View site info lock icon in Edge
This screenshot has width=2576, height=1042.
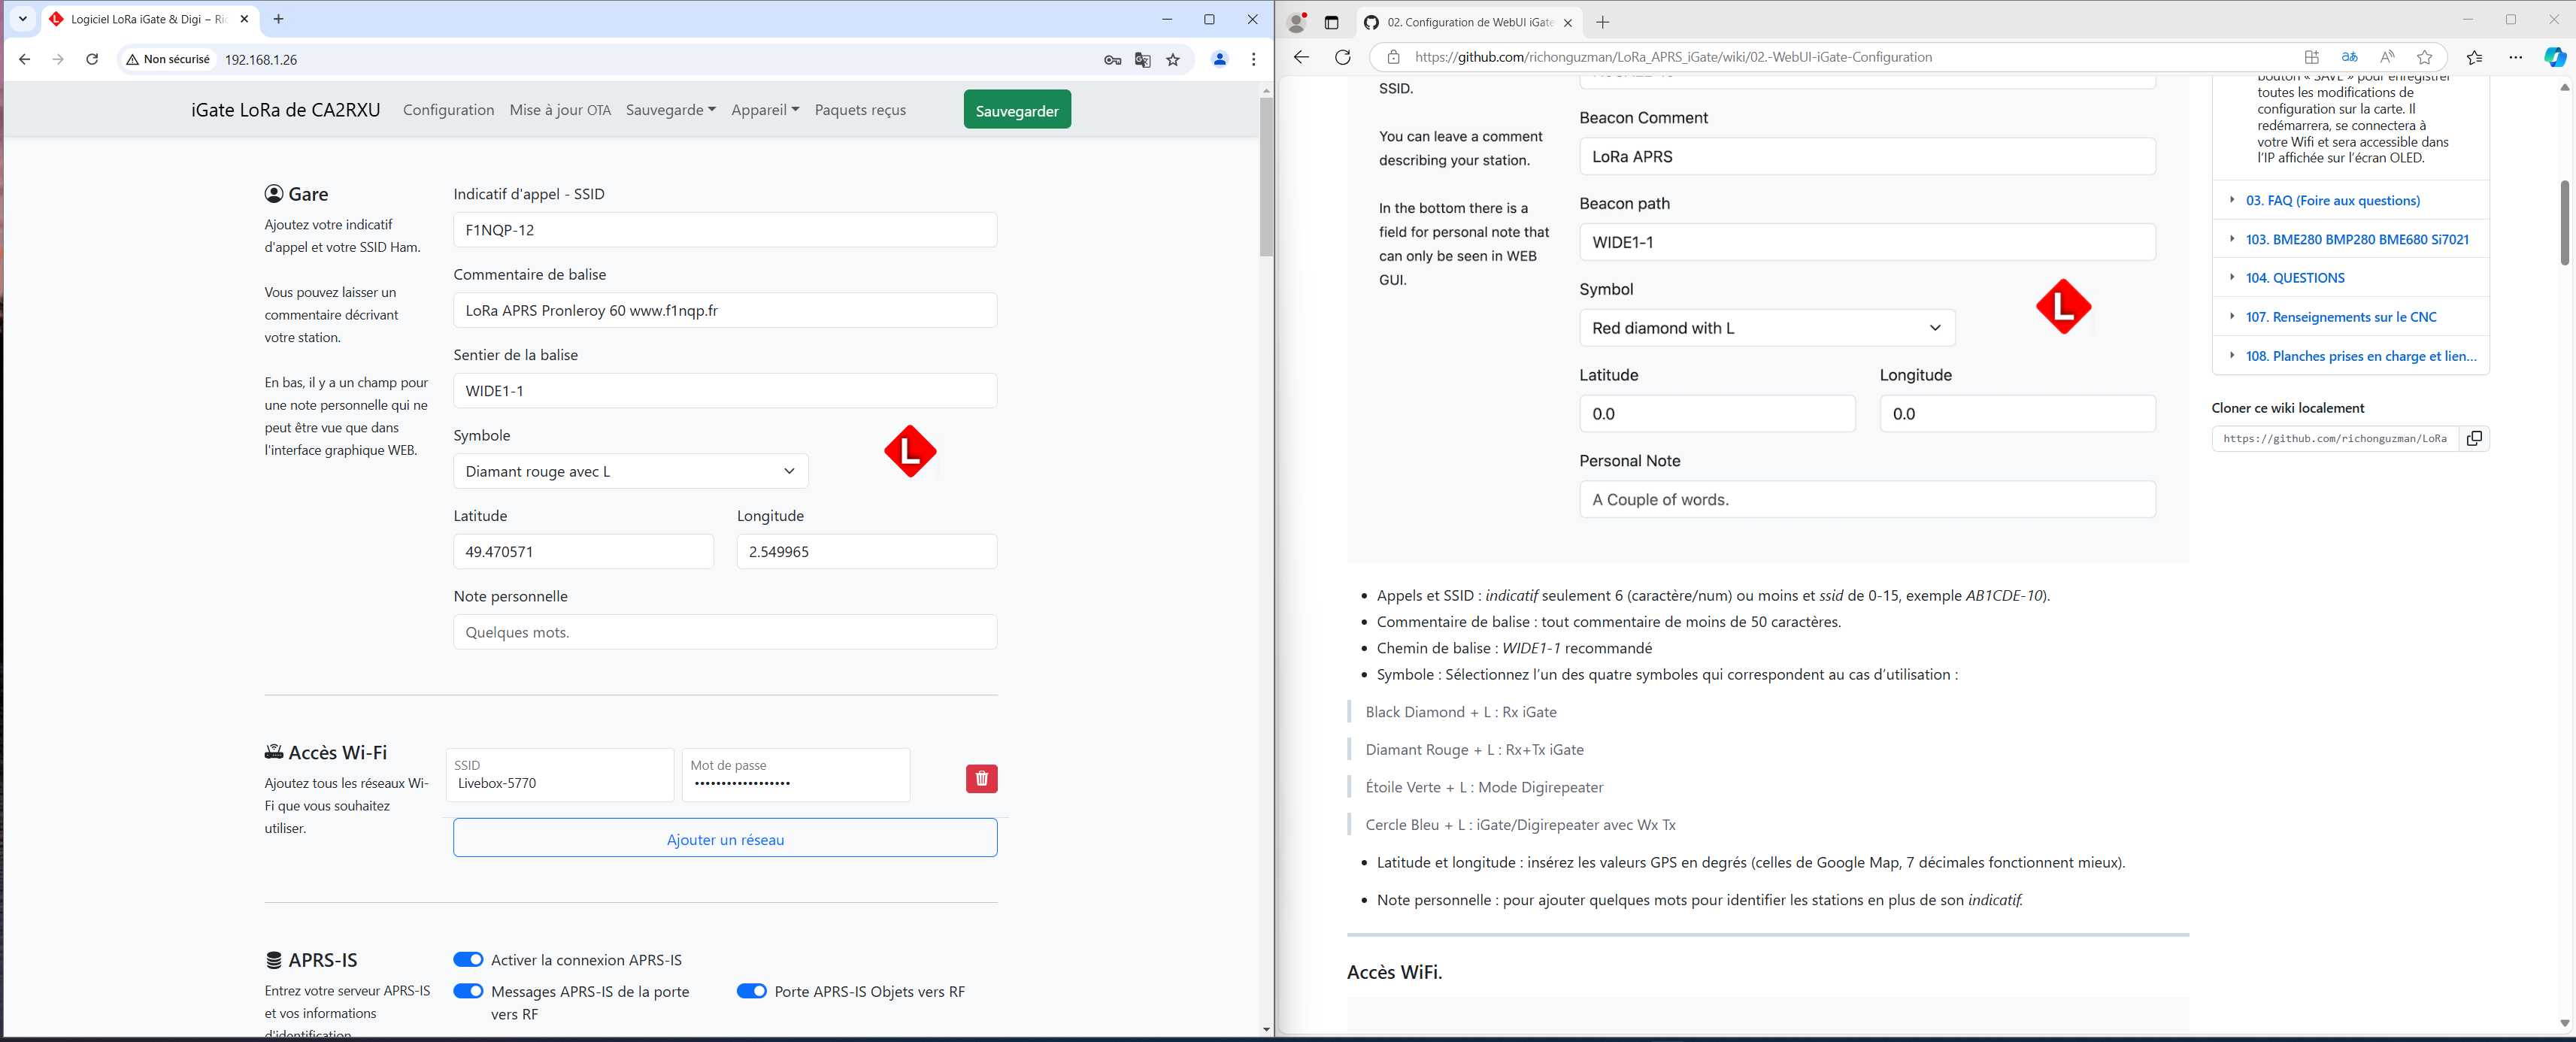[1393, 57]
